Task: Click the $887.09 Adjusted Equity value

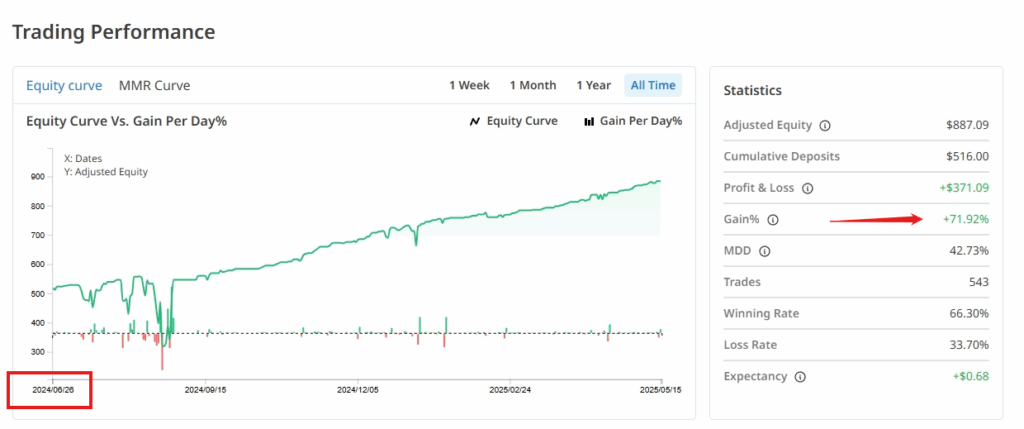Action: click(967, 126)
